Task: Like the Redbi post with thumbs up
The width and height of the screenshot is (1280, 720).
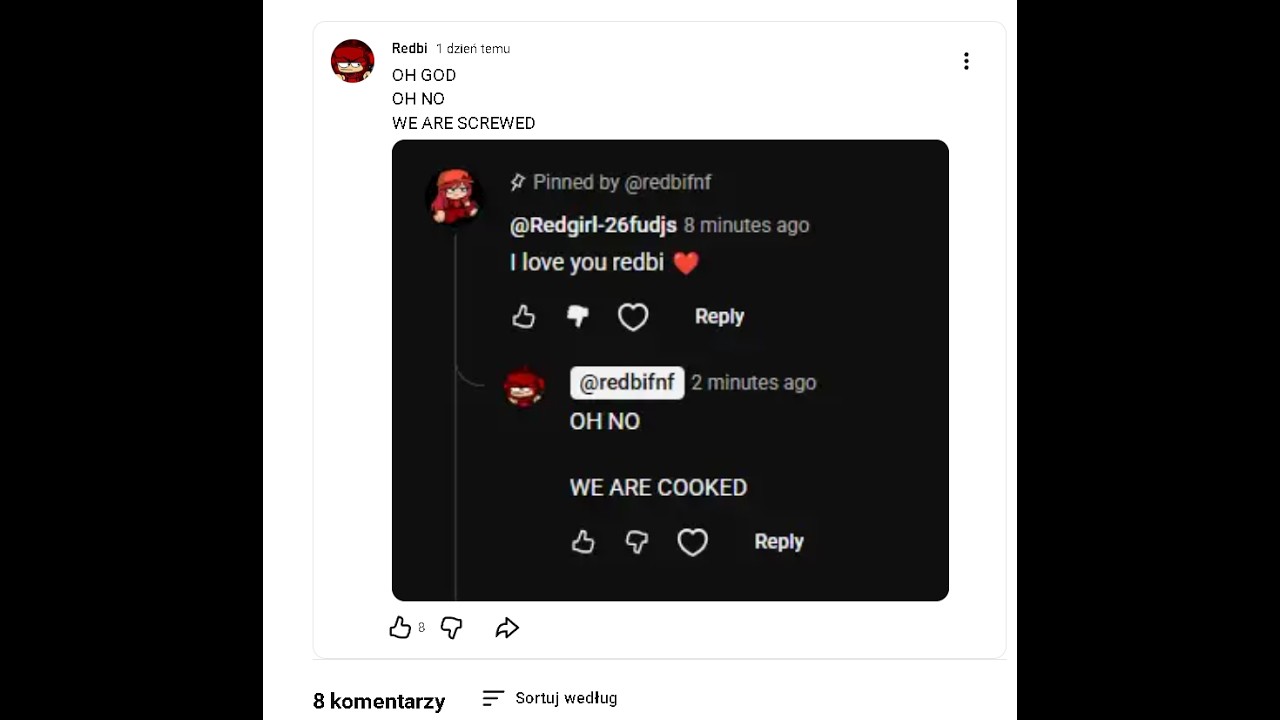Action: pyautogui.click(x=400, y=628)
